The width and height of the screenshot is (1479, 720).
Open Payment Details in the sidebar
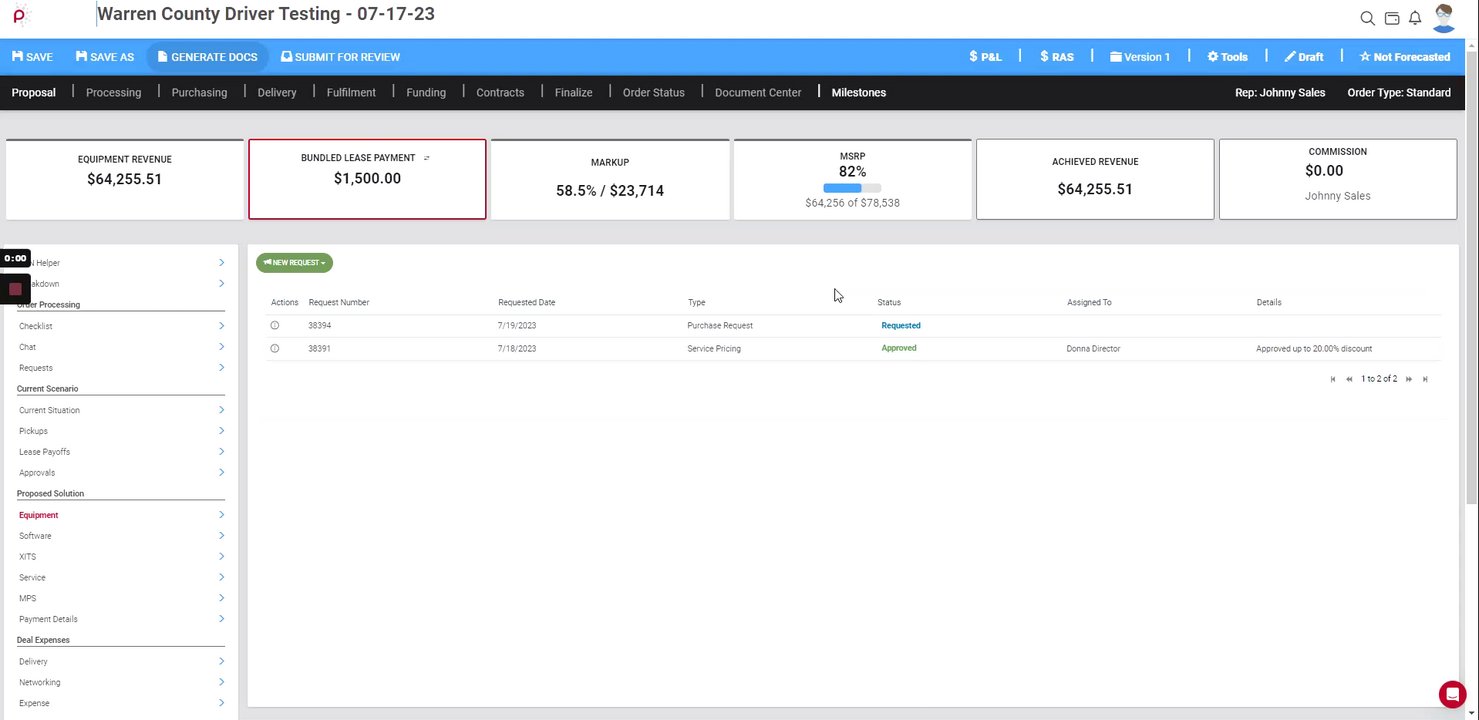pyautogui.click(x=48, y=620)
